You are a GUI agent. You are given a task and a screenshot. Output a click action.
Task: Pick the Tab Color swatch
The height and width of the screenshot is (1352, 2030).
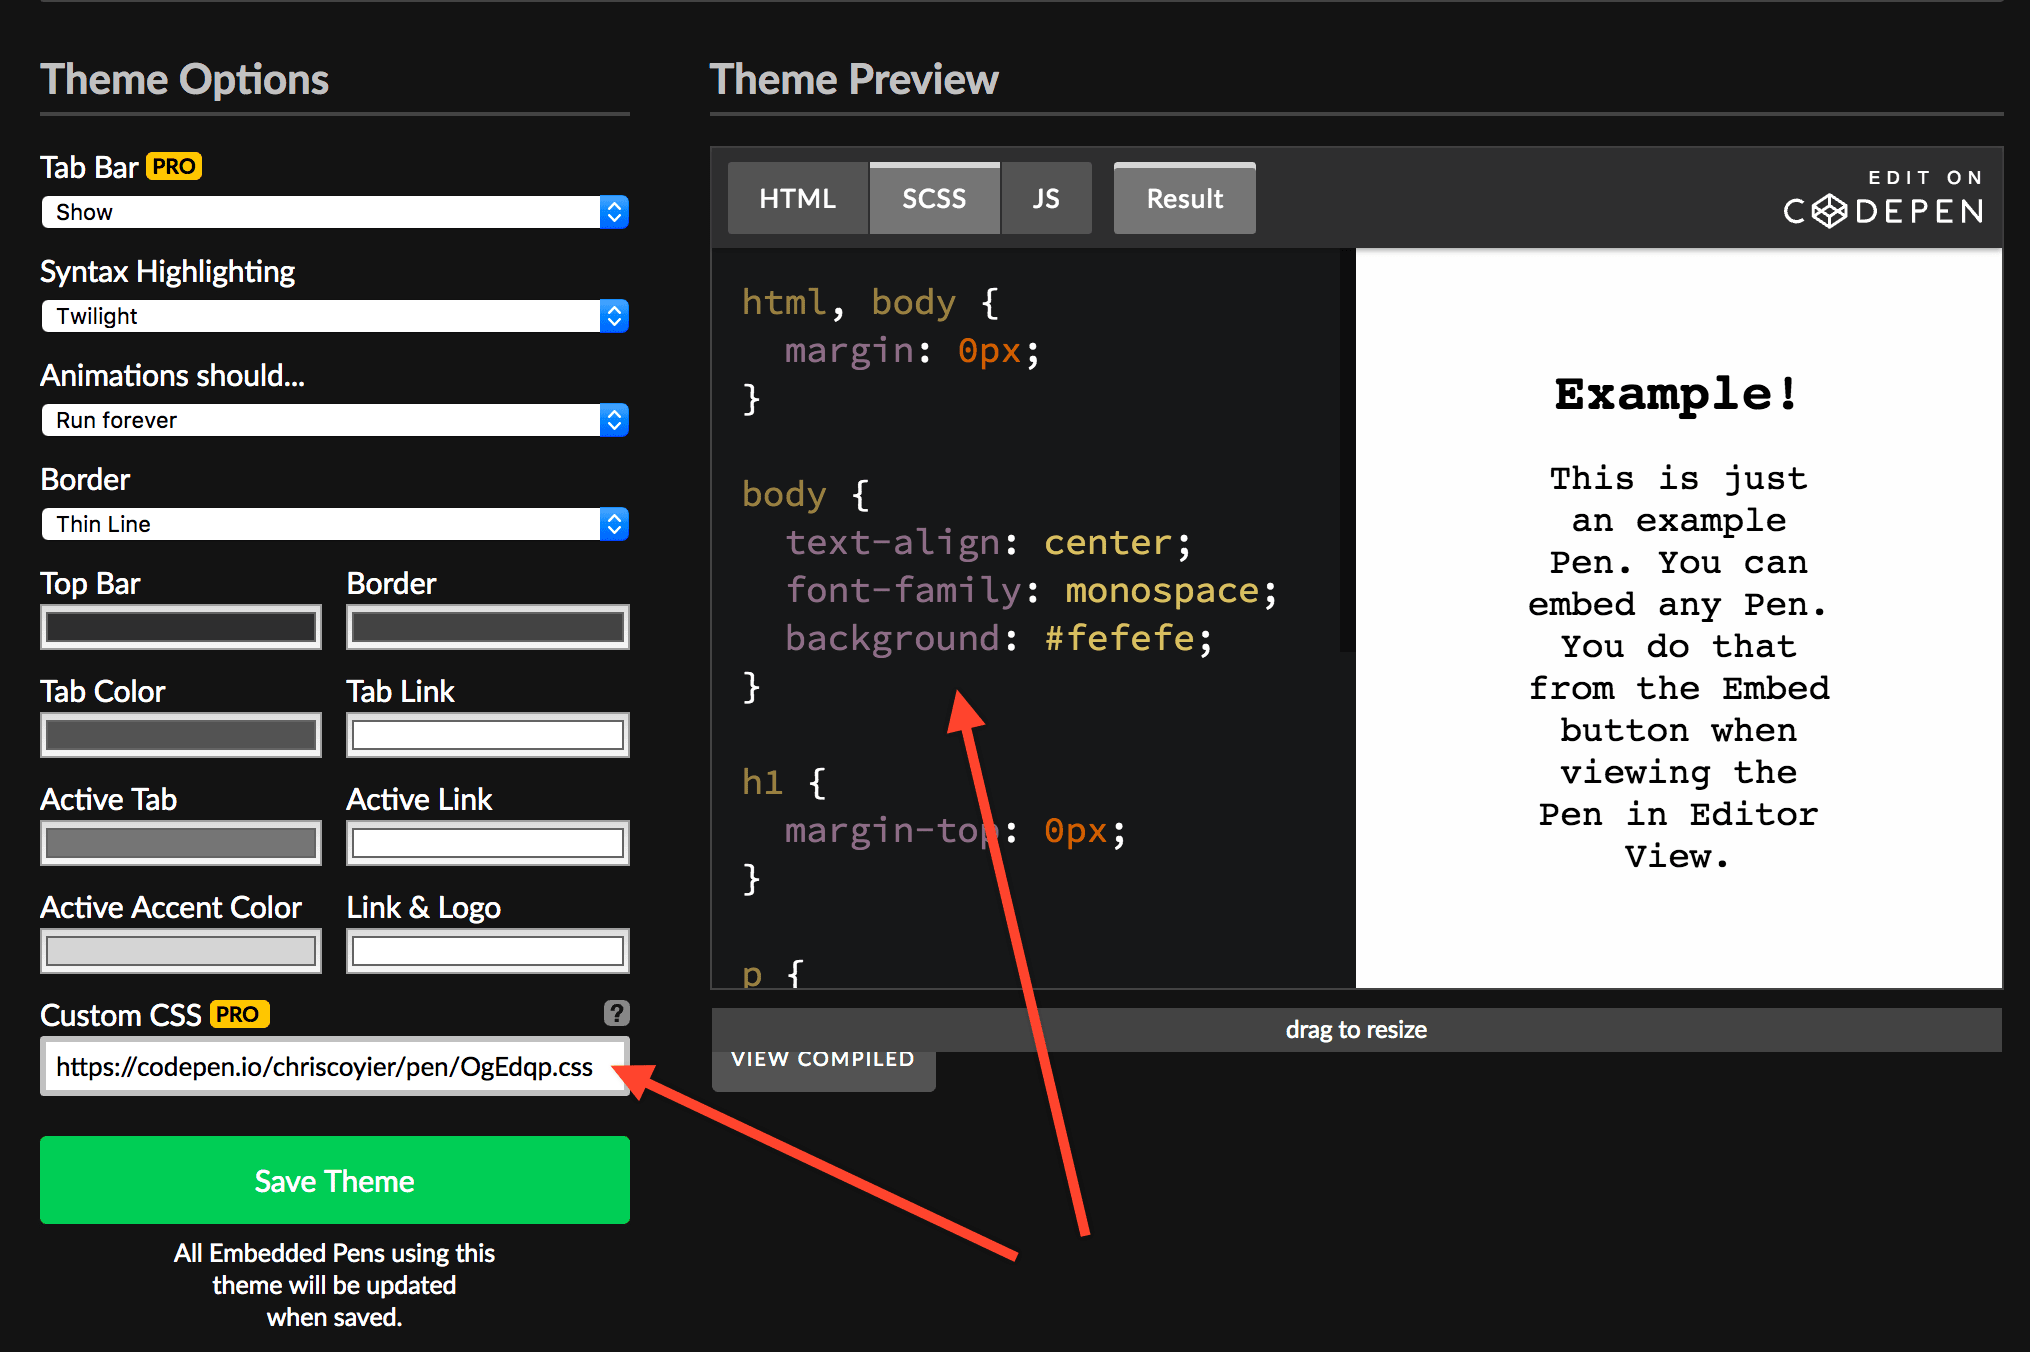pos(181,735)
